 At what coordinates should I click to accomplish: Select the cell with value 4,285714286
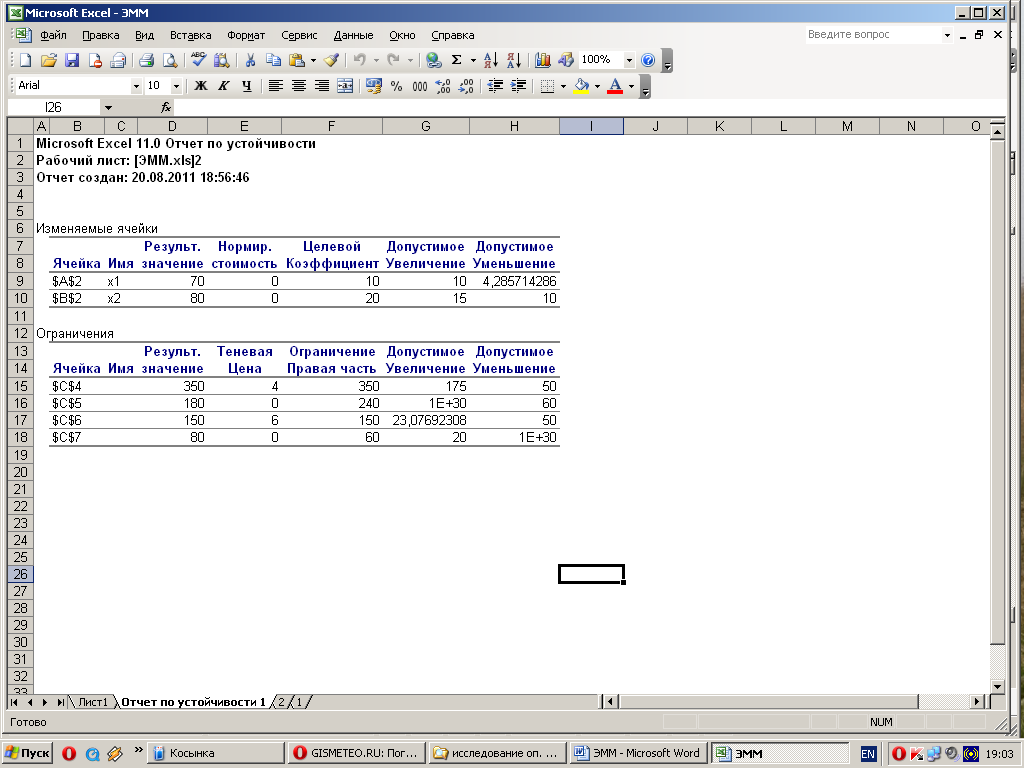pyautogui.click(x=515, y=281)
